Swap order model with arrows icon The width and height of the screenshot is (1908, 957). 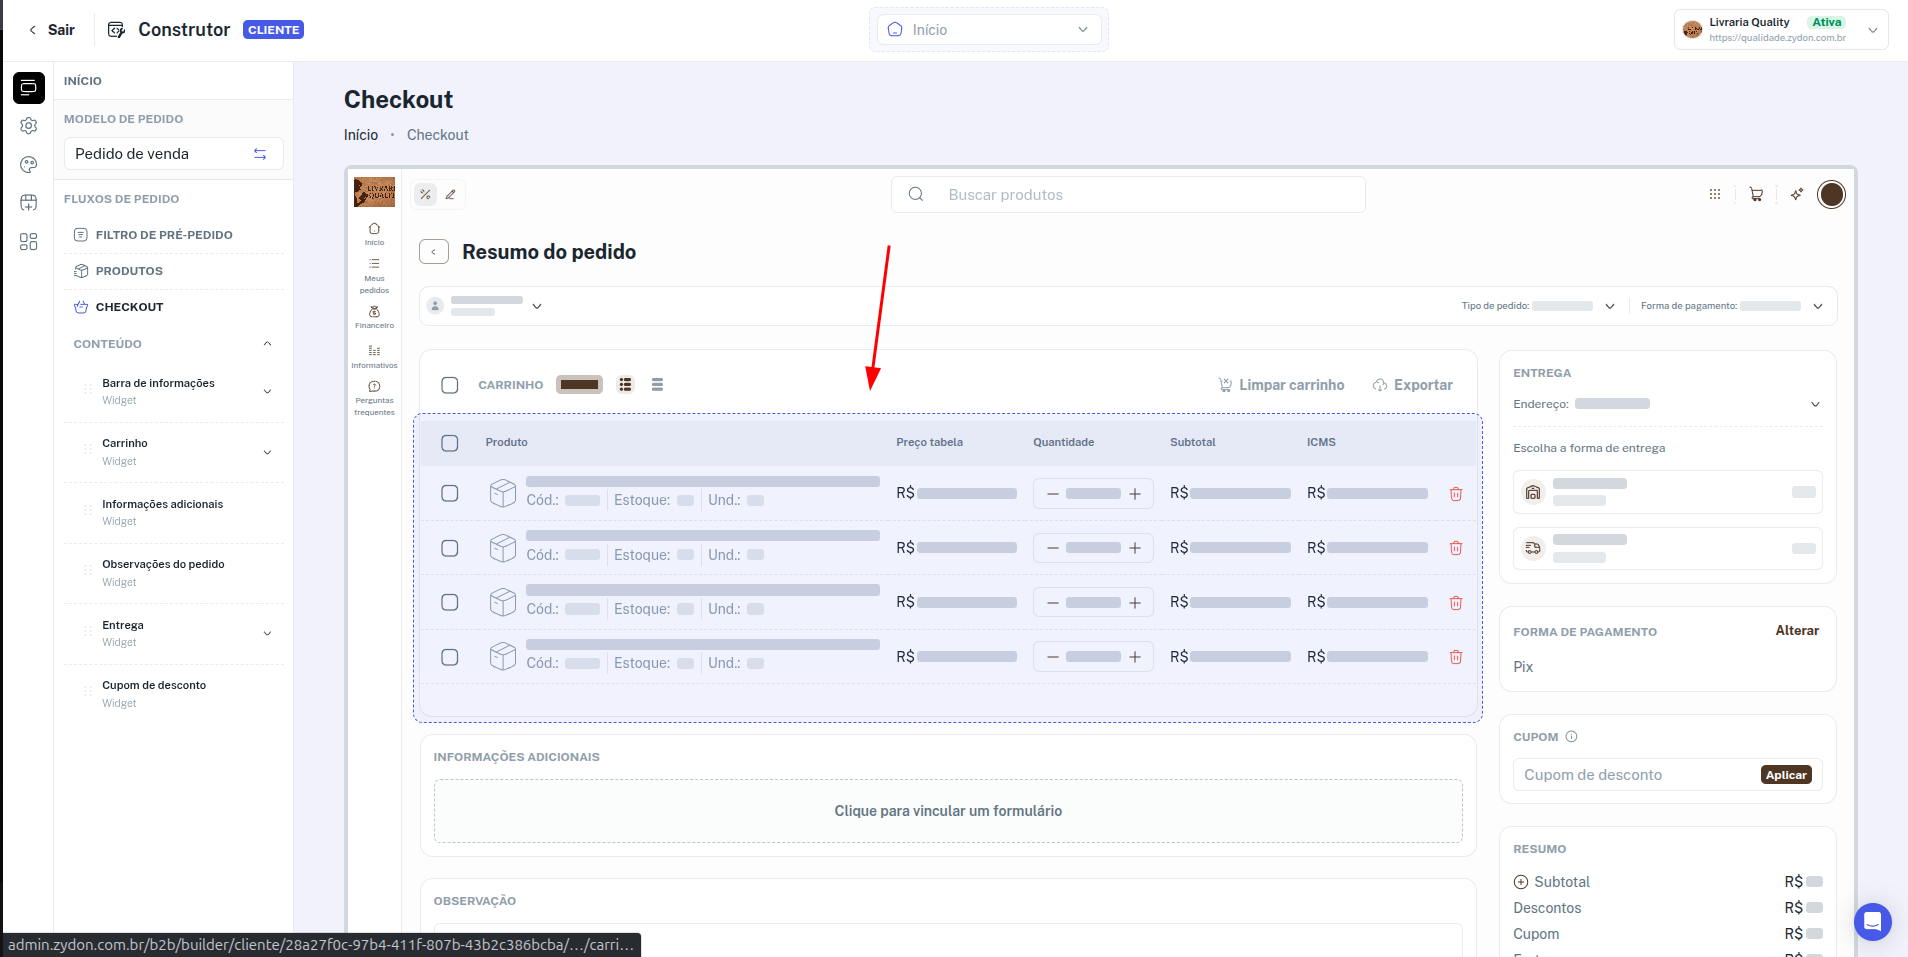coord(260,154)
